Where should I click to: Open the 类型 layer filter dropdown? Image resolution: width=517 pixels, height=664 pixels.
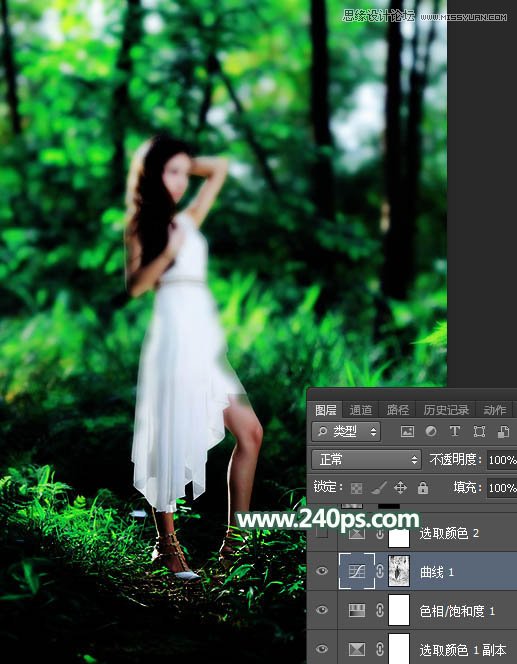click(x=346, y=432)
